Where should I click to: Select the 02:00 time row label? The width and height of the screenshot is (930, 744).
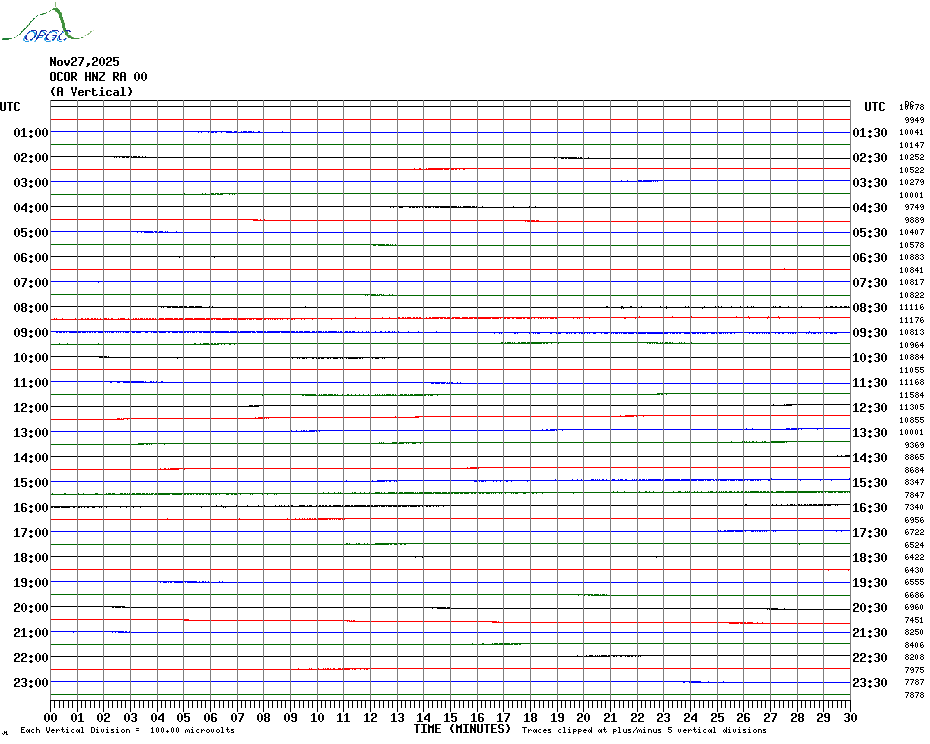(31, 157)
